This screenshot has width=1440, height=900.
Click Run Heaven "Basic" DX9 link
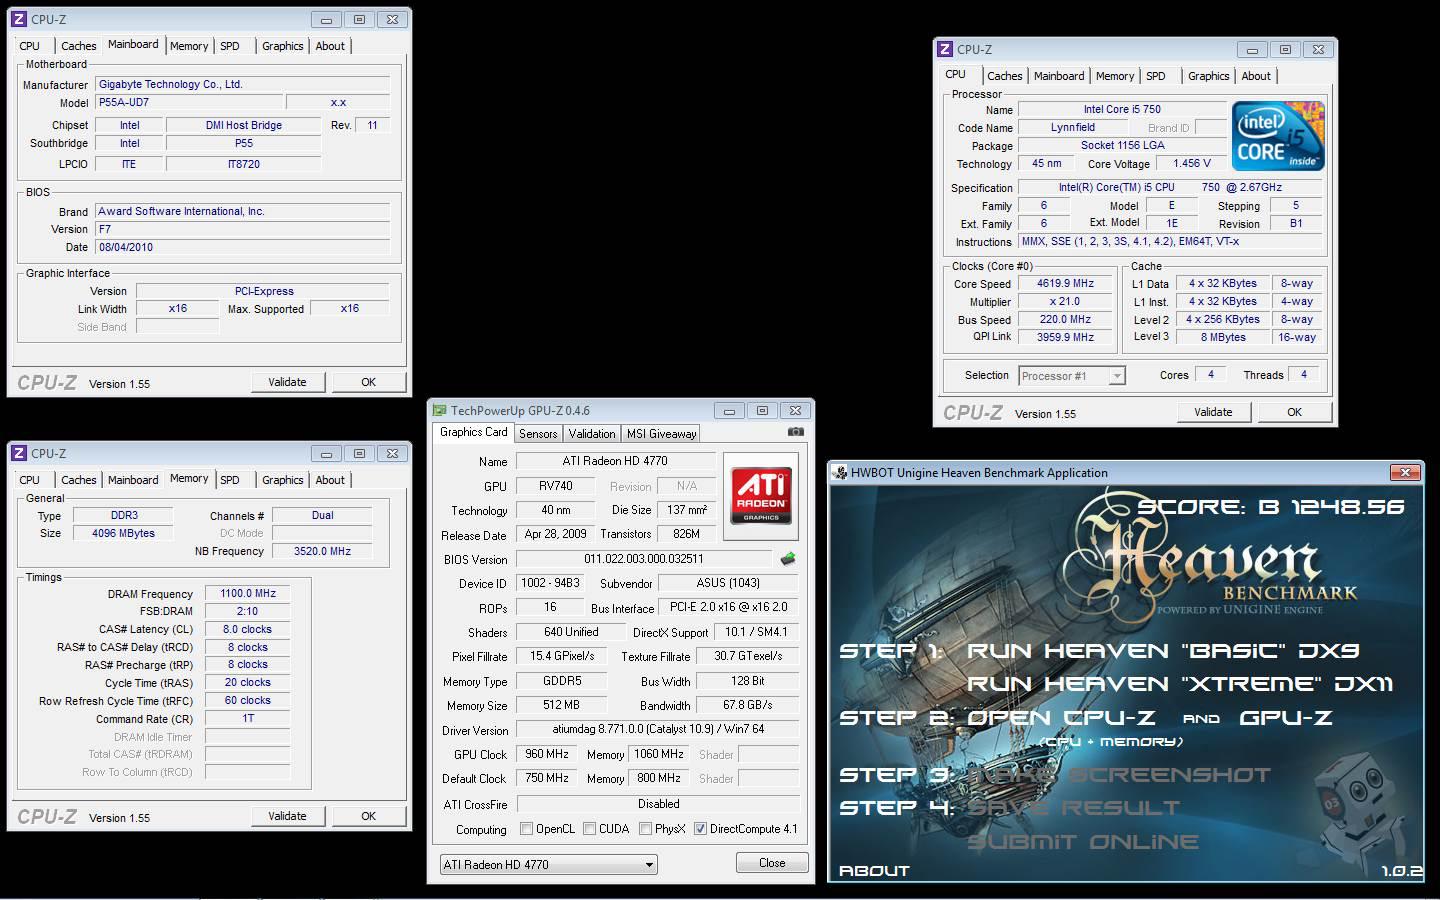click(x=1163, y=651)
